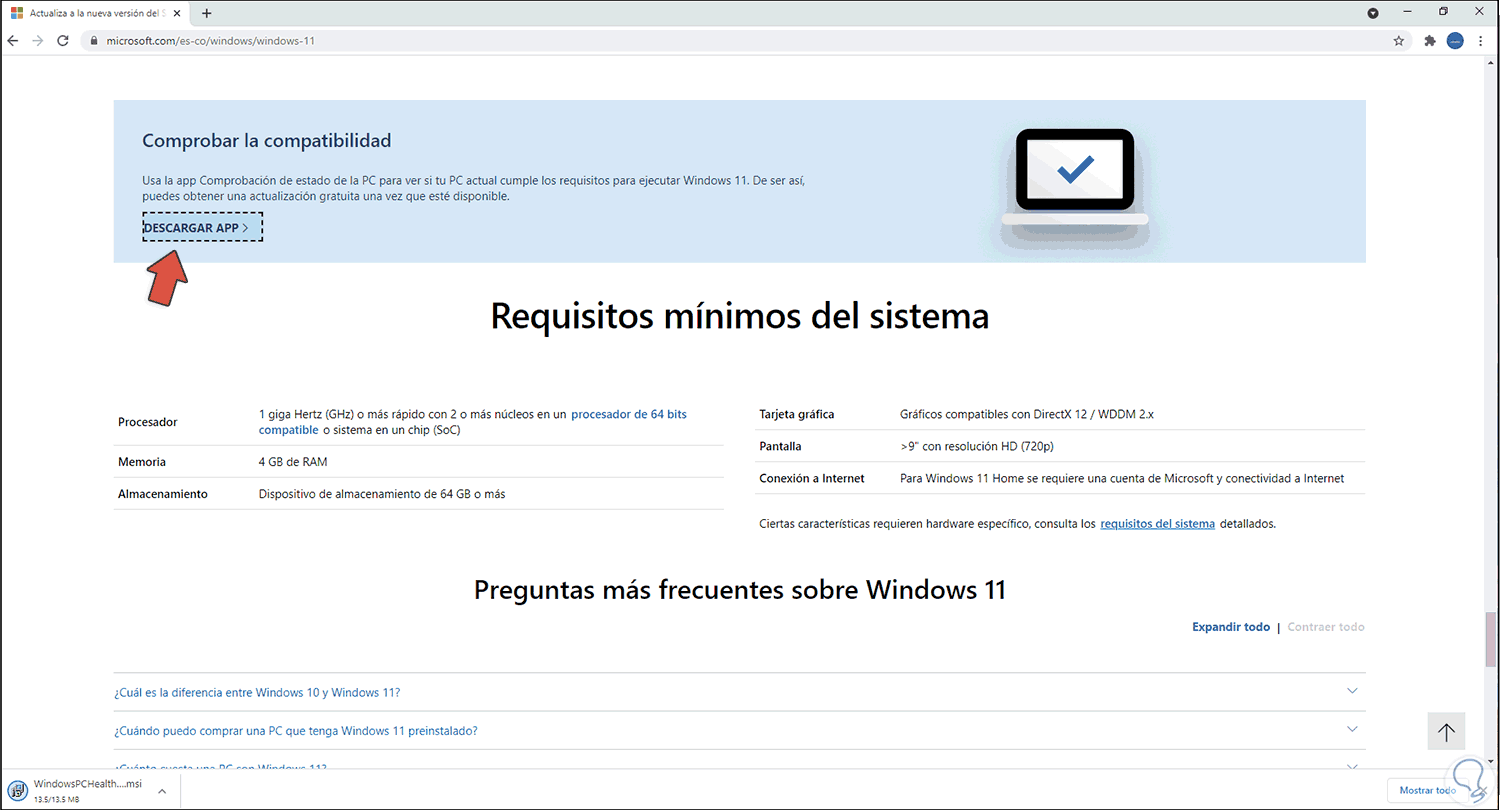Screen dimensions: 1500x810
Task: Click the >9" con resolución HD (720p) value
Action: pos(977,446)
